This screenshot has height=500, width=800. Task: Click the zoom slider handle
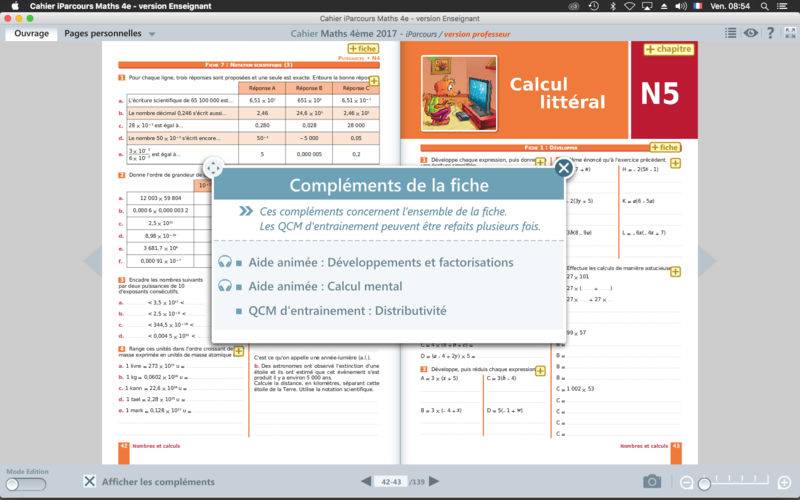point(704,484)
